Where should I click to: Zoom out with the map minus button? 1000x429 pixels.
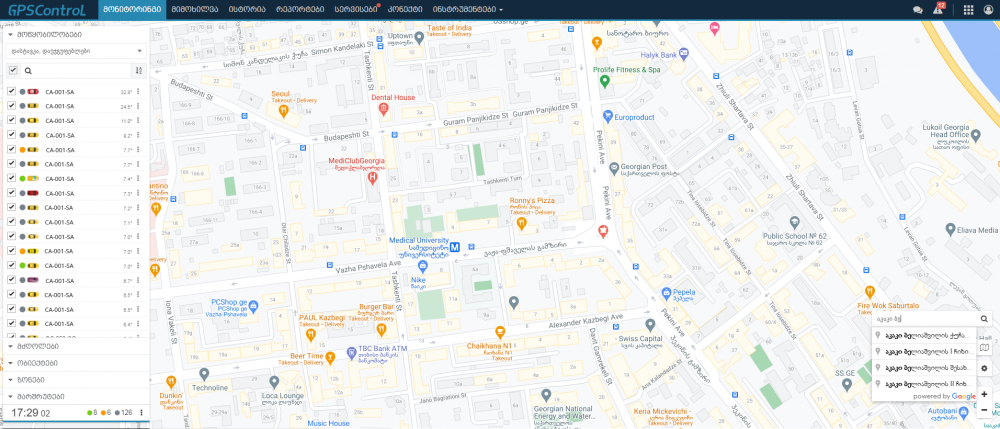click(x=984, y=410)
